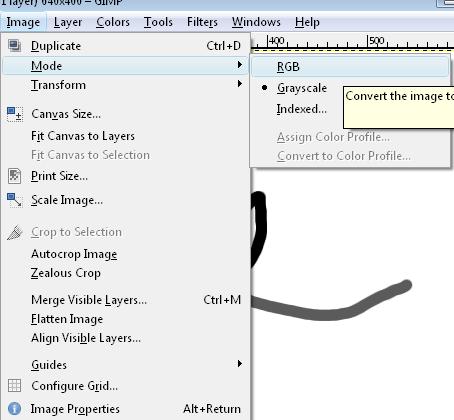The height and width of the screenshot is (420, 454).
Task: Select RGB mode in submenu
Action: (349, 67)
